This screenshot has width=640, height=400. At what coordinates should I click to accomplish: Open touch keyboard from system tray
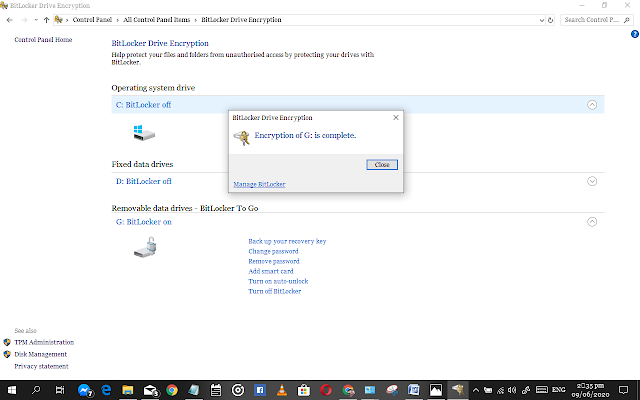(x=542, y=390)
